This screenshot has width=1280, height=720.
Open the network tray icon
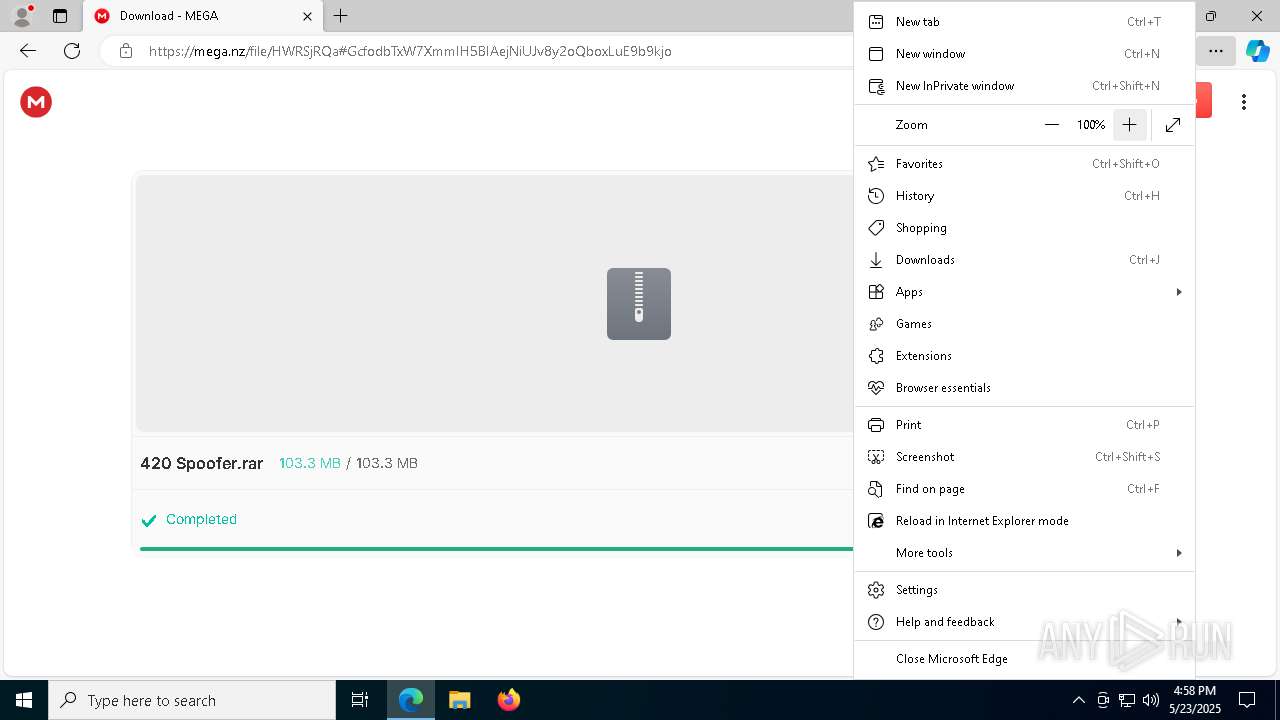[x=1127, y=700]
